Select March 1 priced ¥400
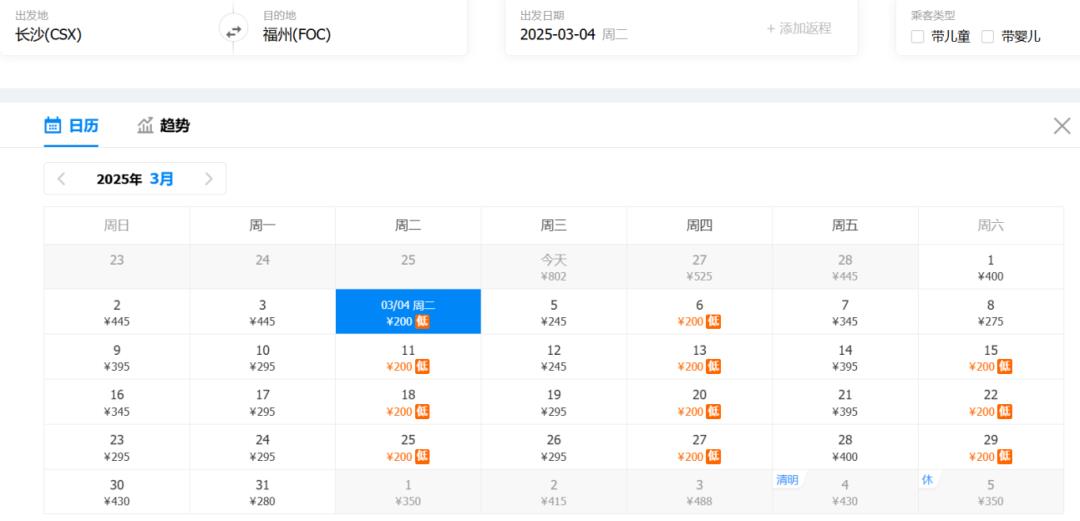The height and width of the screenshot is (521, 1080). (x=991, y=267)
